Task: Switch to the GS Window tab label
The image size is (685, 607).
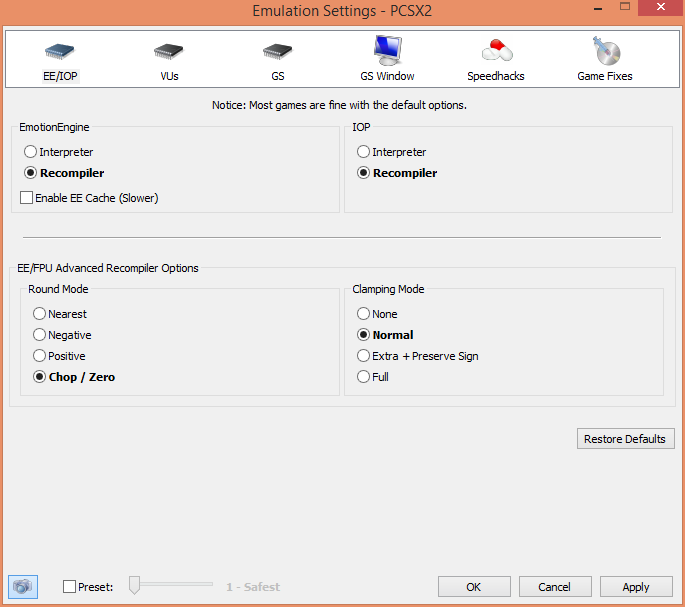Action: (387, 76)
